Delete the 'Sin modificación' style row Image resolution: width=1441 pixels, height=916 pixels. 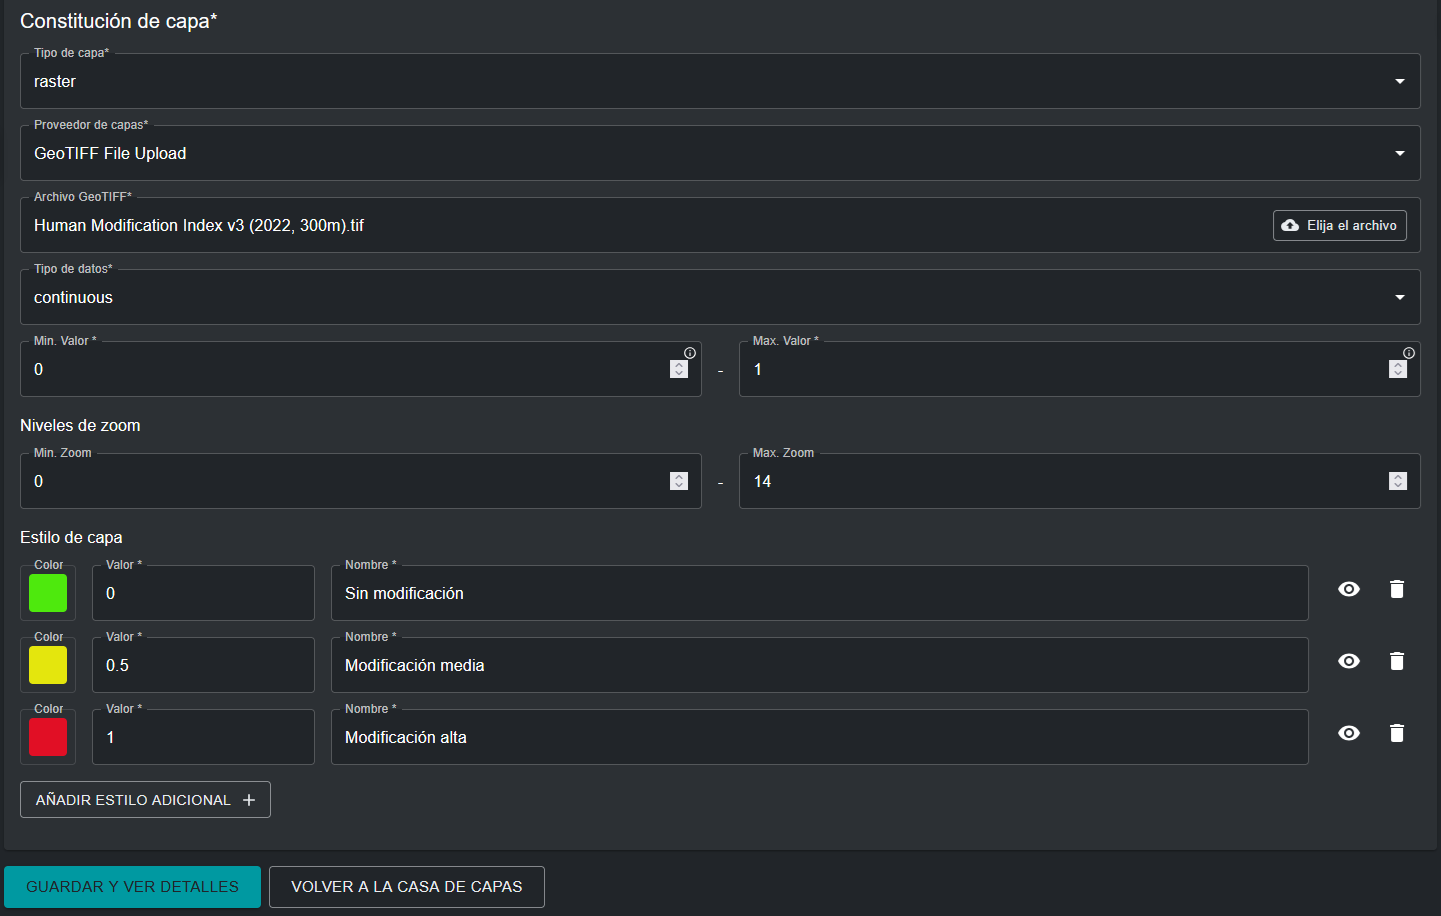(x=1397, y=589)
